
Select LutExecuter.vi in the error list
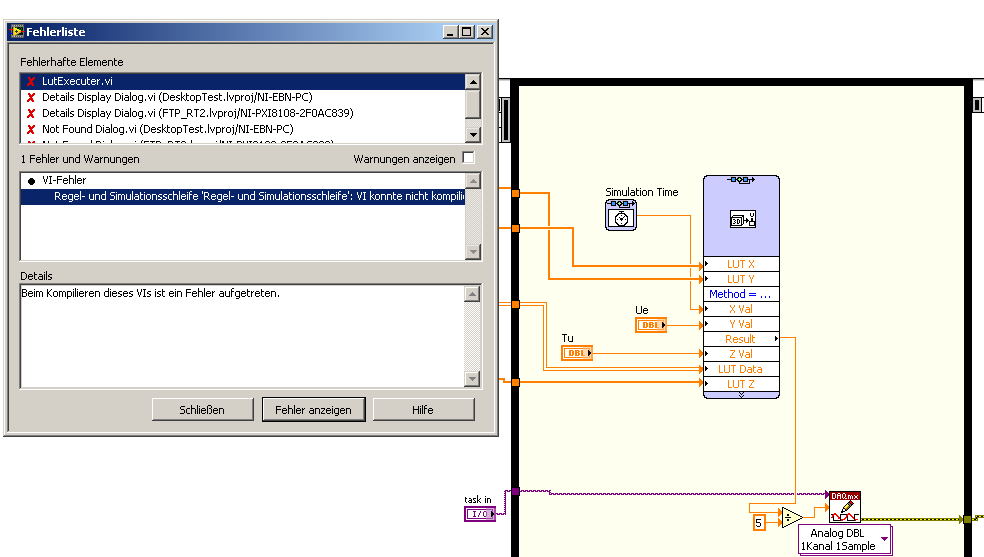(77, 81)
